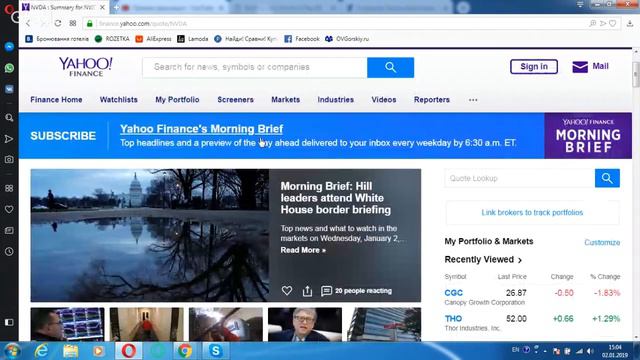The image size is (640, 360).
Task: Open the Speed Dial start page button
Action: [73, 24]
